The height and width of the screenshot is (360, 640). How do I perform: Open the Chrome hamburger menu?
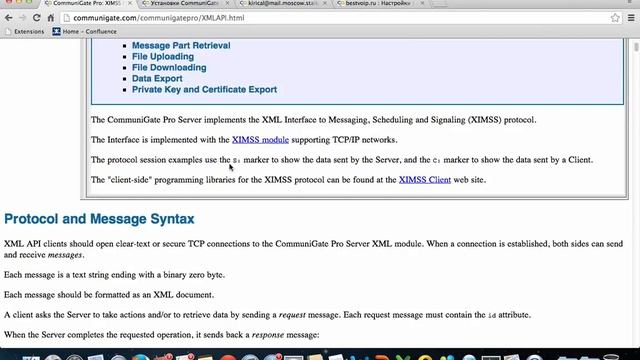point(631,18)
